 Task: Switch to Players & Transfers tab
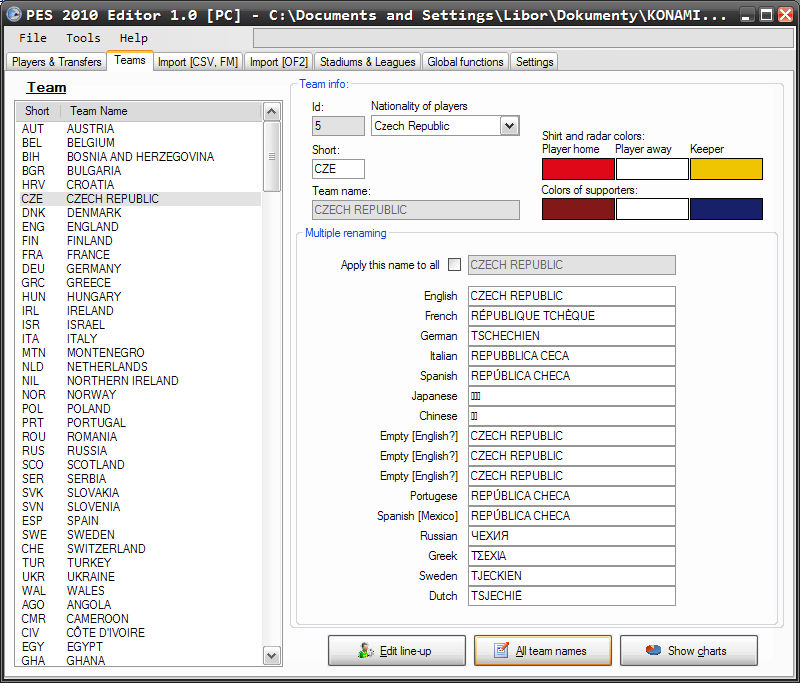(x=57, y=62)
